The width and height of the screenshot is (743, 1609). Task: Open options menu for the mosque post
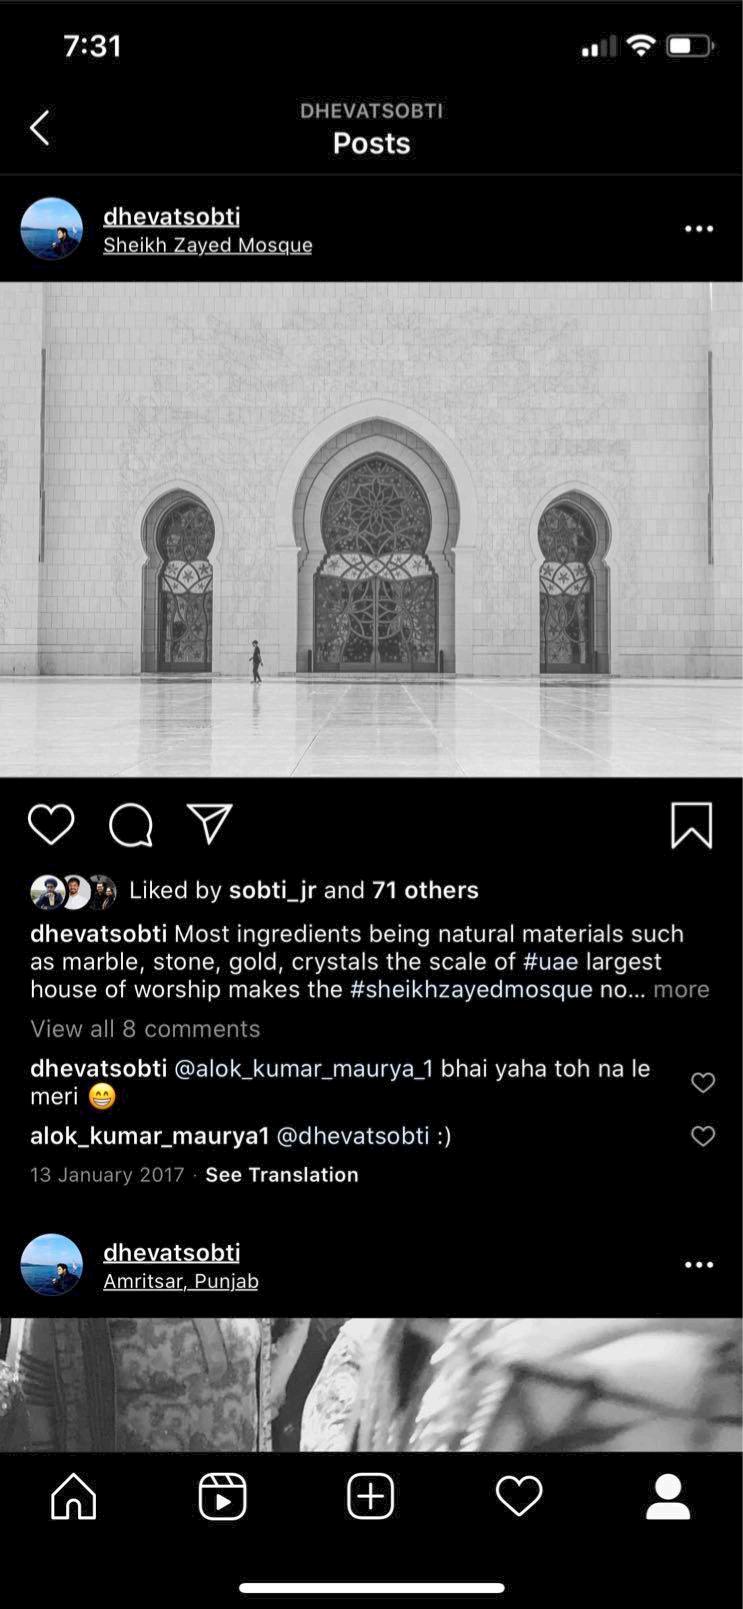click(699, 229)
